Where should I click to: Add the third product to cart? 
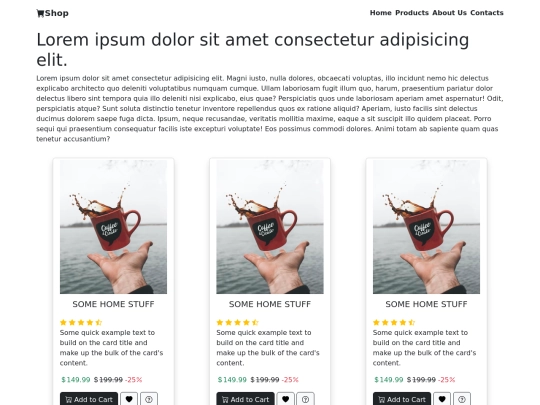[402, 399]
